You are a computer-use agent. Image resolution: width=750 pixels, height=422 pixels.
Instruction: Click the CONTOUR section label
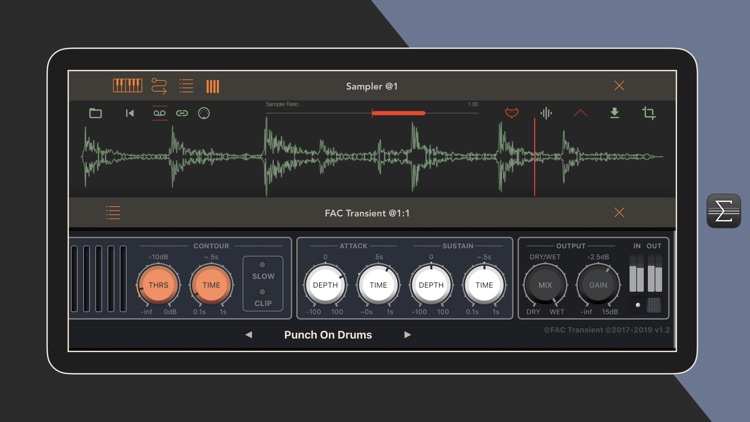(x=211, y=246)
